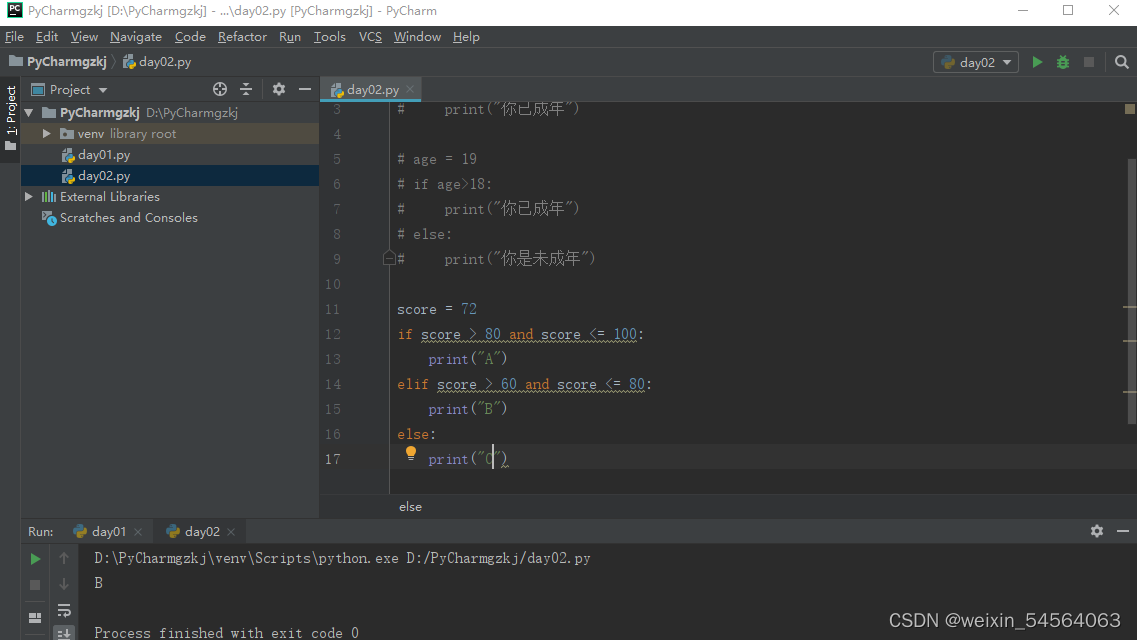
Task: Open the Window menu
Action: pos(417,37)
